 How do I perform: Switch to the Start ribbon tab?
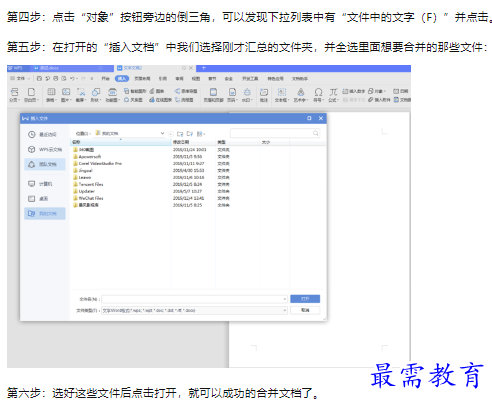click(x=106, y=78)
